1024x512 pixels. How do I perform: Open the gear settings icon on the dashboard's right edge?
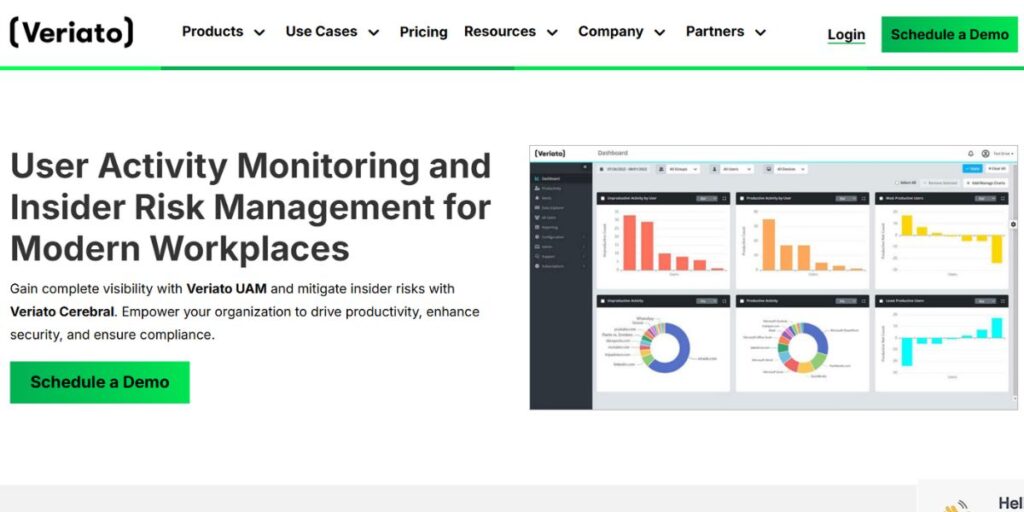tap(1013, 224)
